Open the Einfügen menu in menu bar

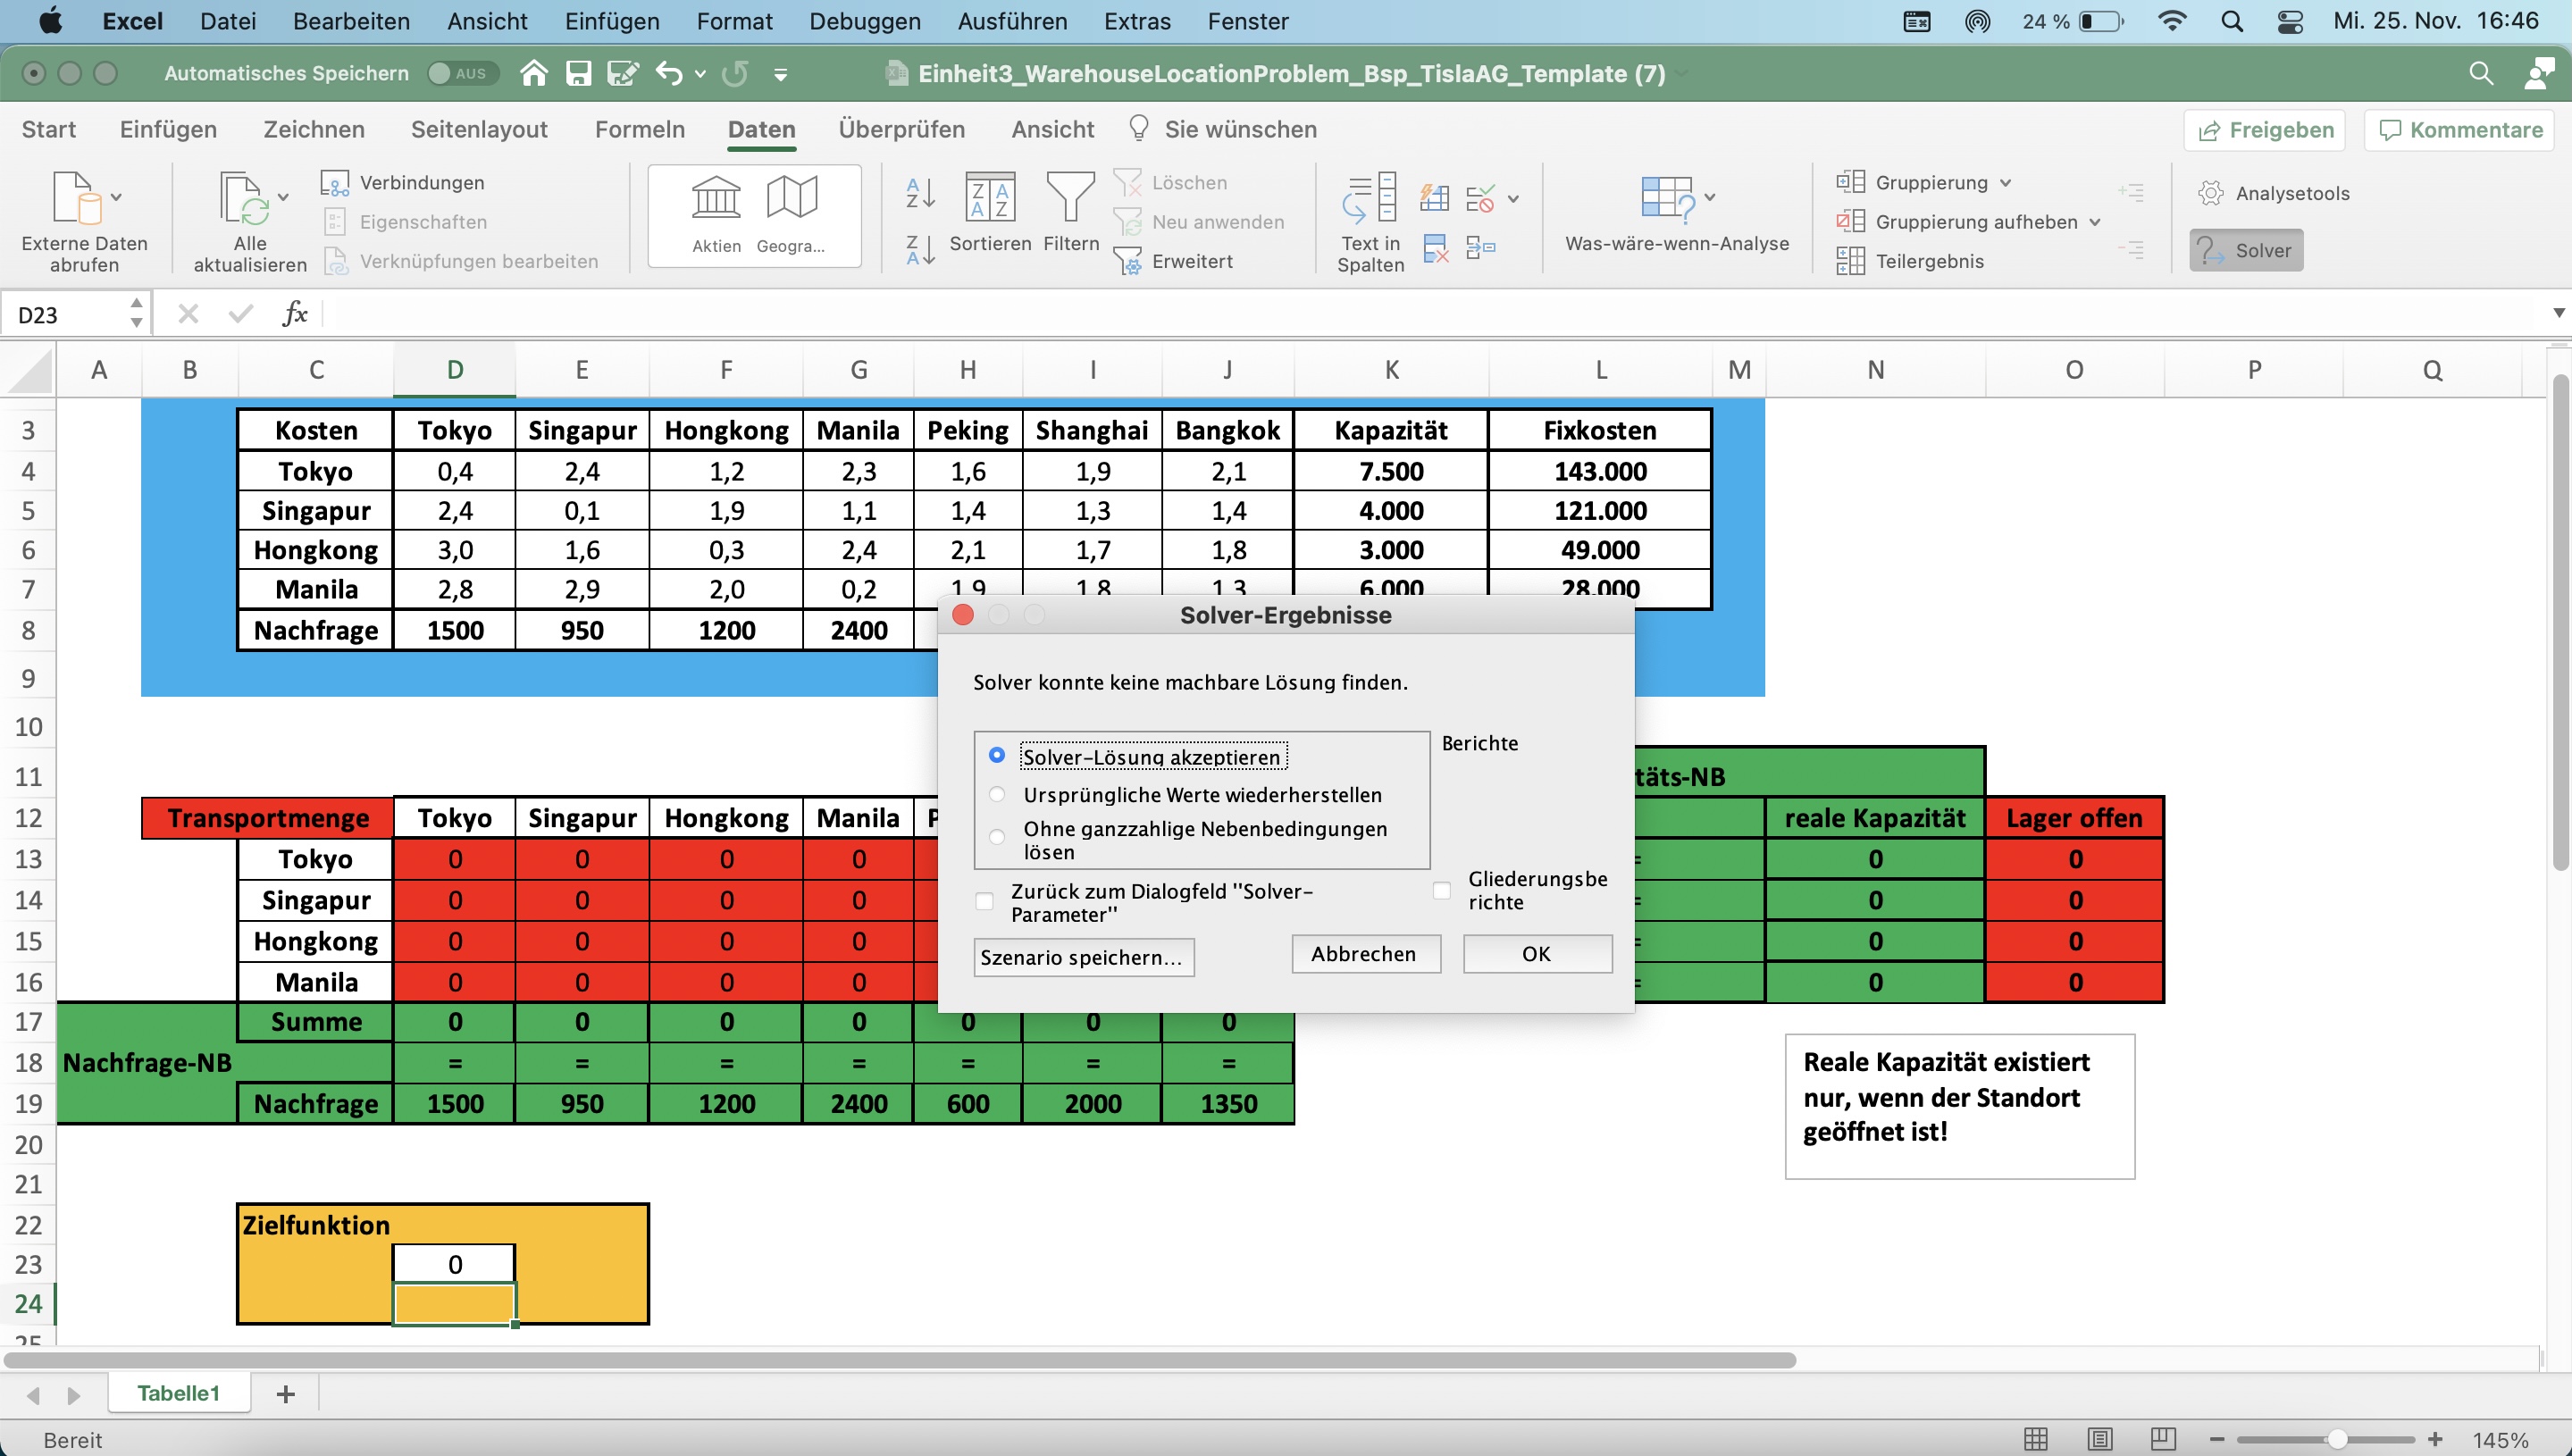pos(612,21)
